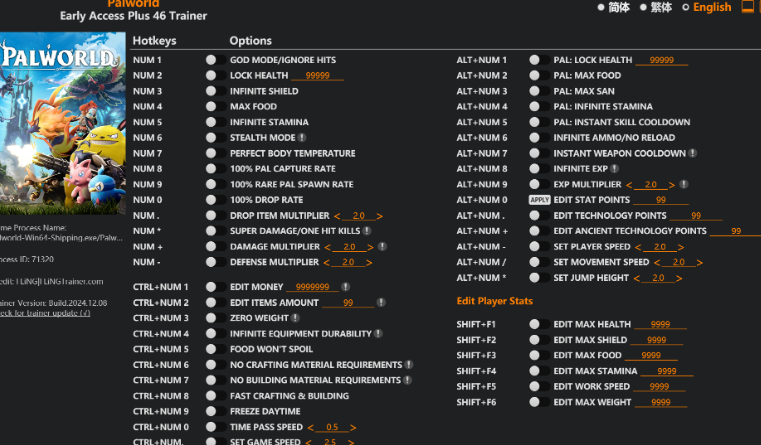Click info icon beside Infinite Equipment Durability
Viewport: 761px width, 445px height.
click(378, 333)
